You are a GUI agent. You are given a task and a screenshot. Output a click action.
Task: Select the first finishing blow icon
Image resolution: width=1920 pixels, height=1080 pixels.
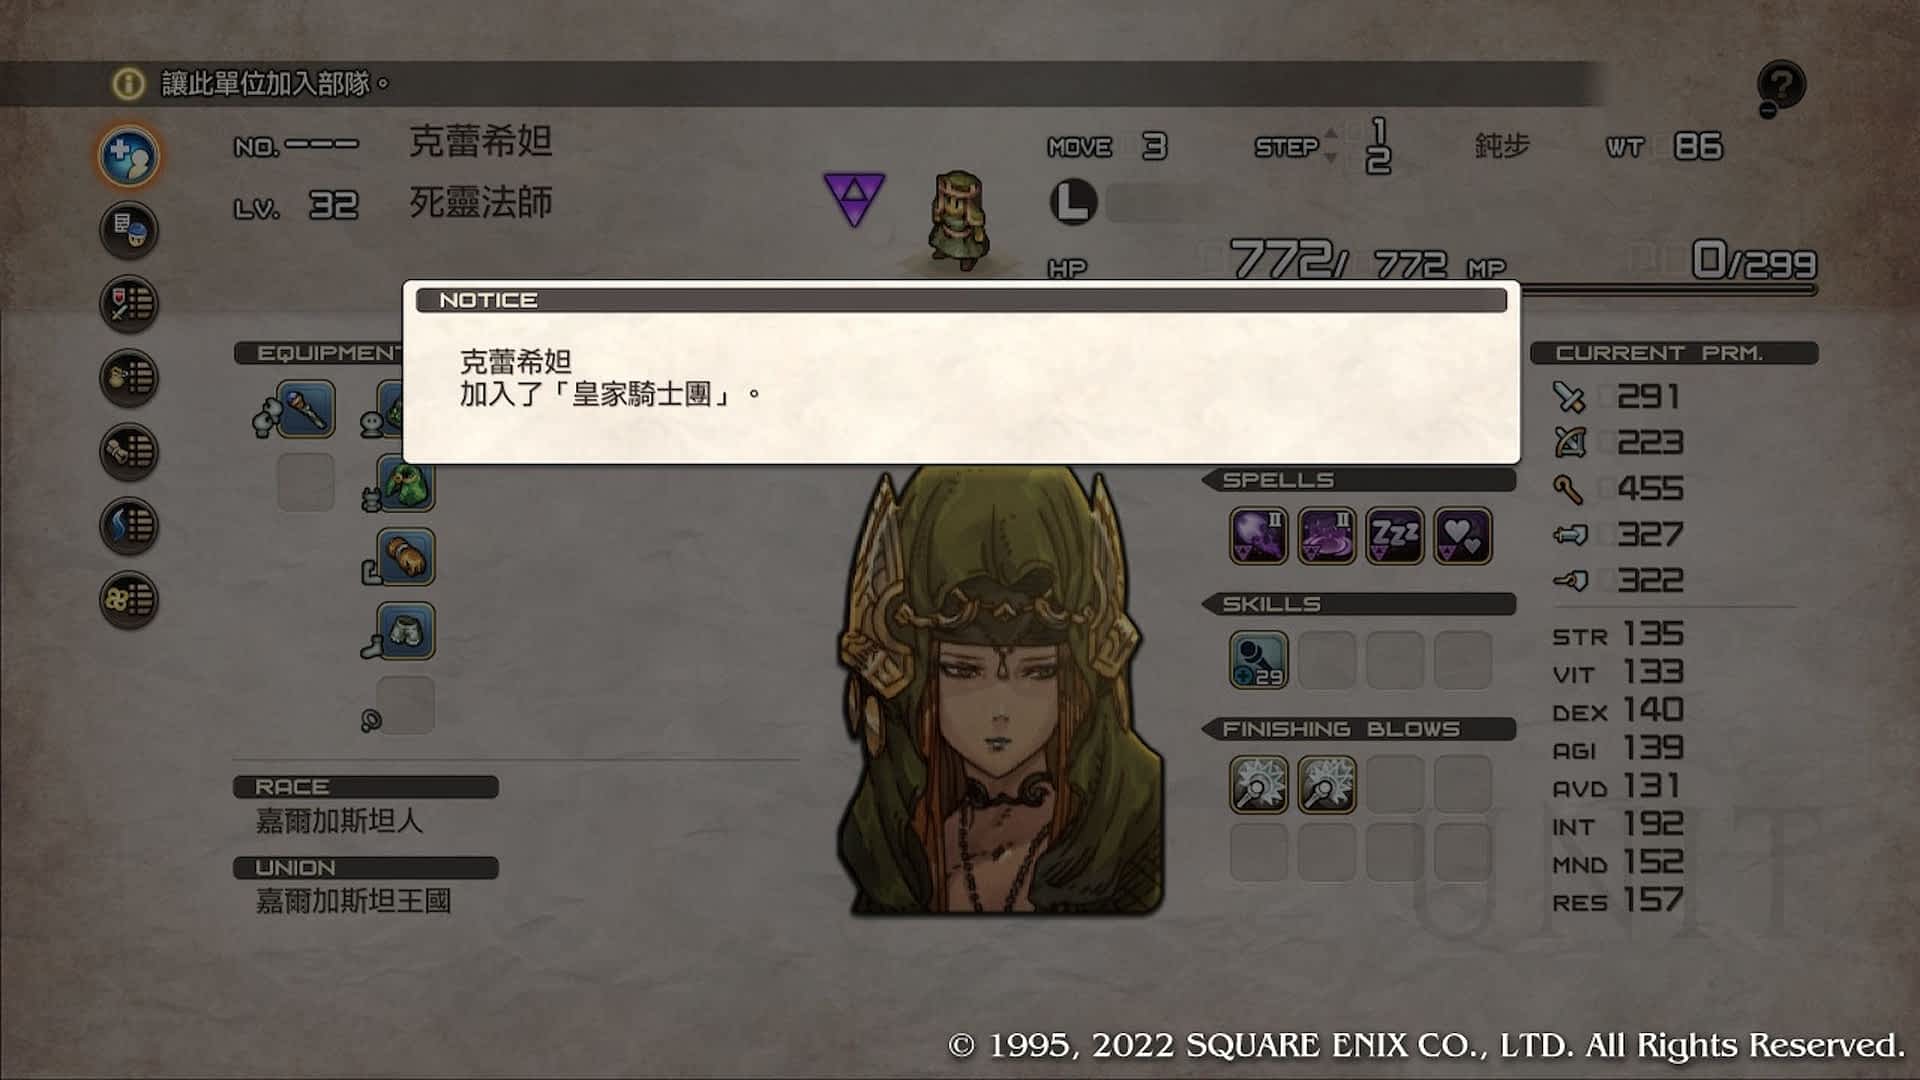tap(1259, 784)
